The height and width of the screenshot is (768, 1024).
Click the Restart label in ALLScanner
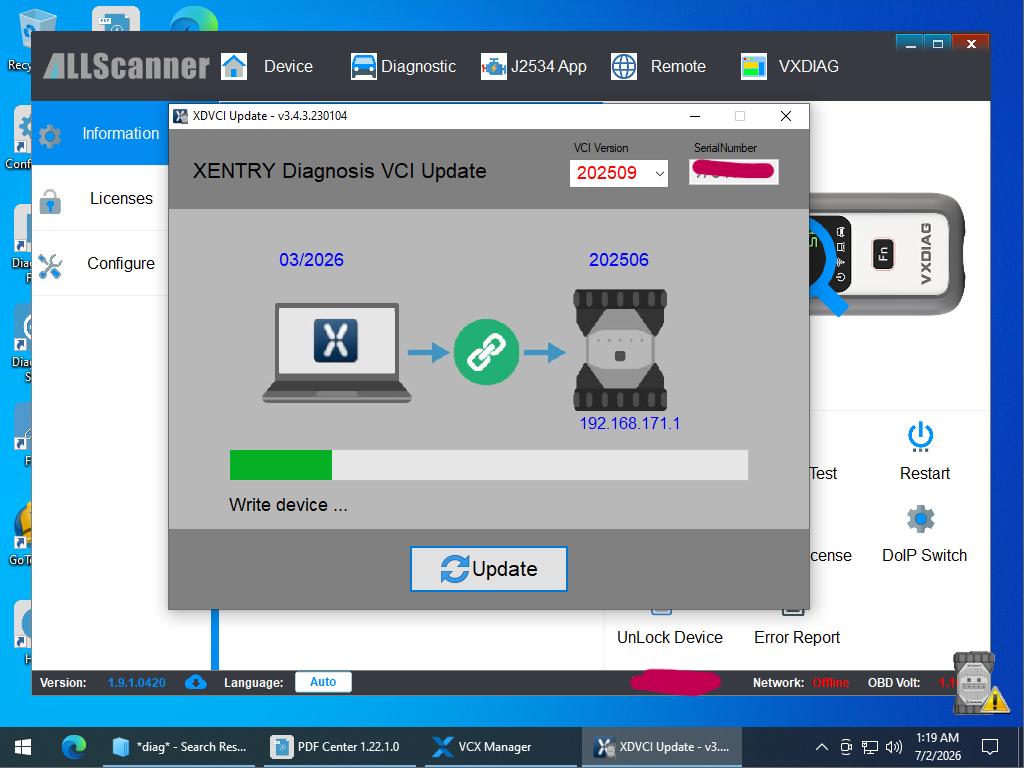pyautogui.click(x=925, y=473)
